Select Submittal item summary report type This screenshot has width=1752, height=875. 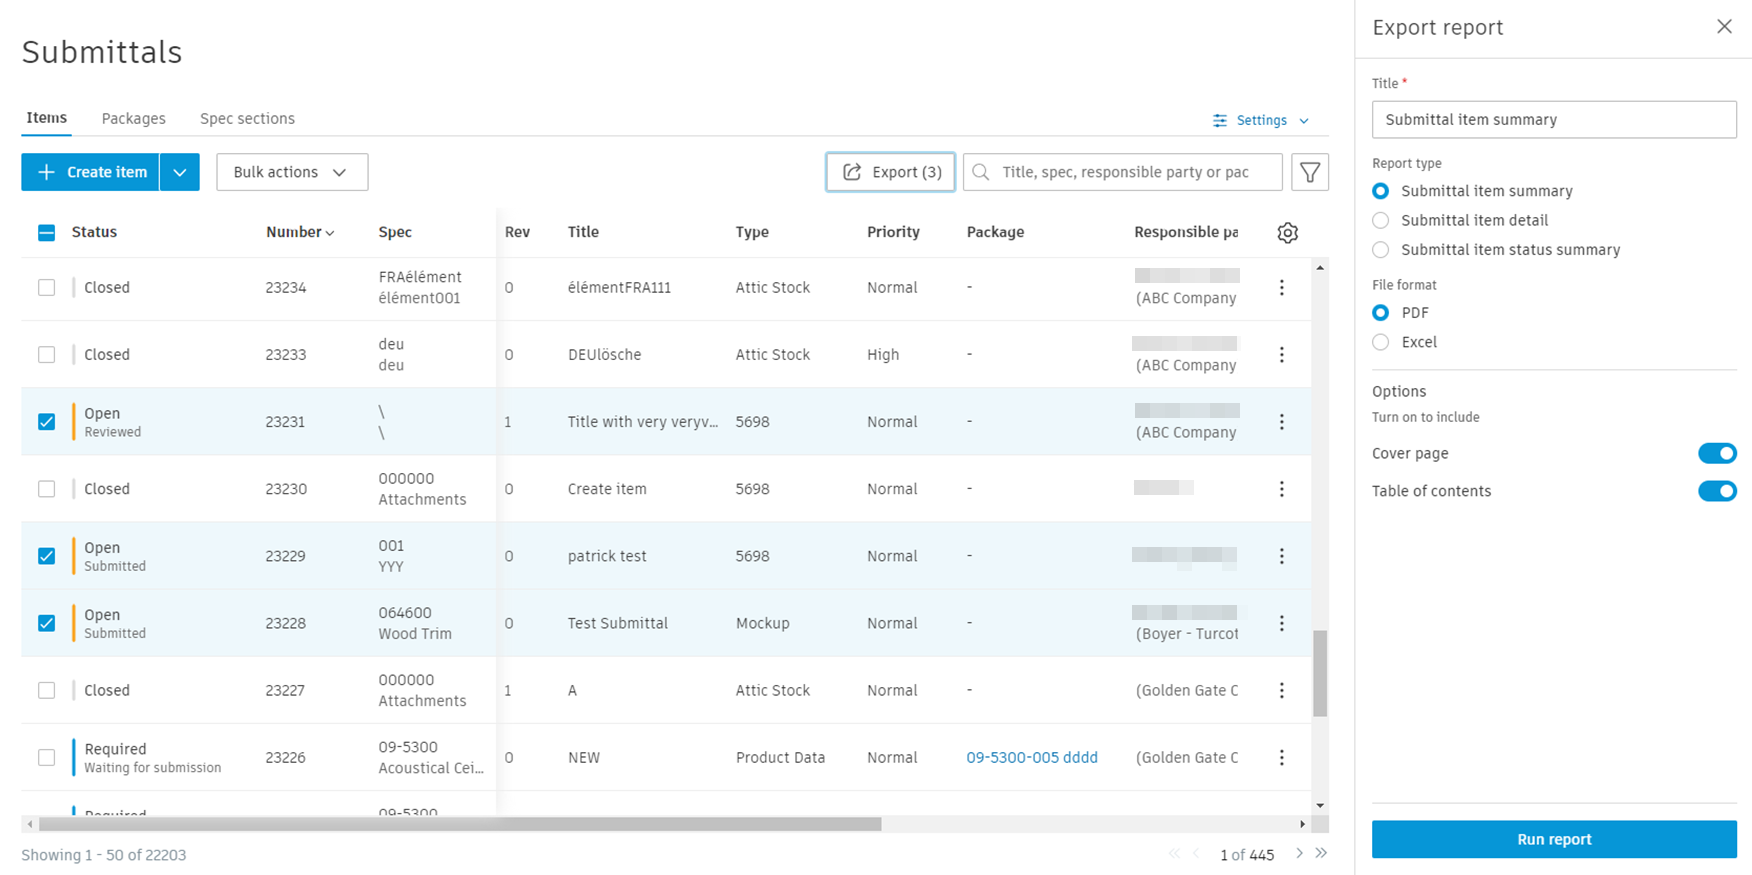coord(1380,191)
